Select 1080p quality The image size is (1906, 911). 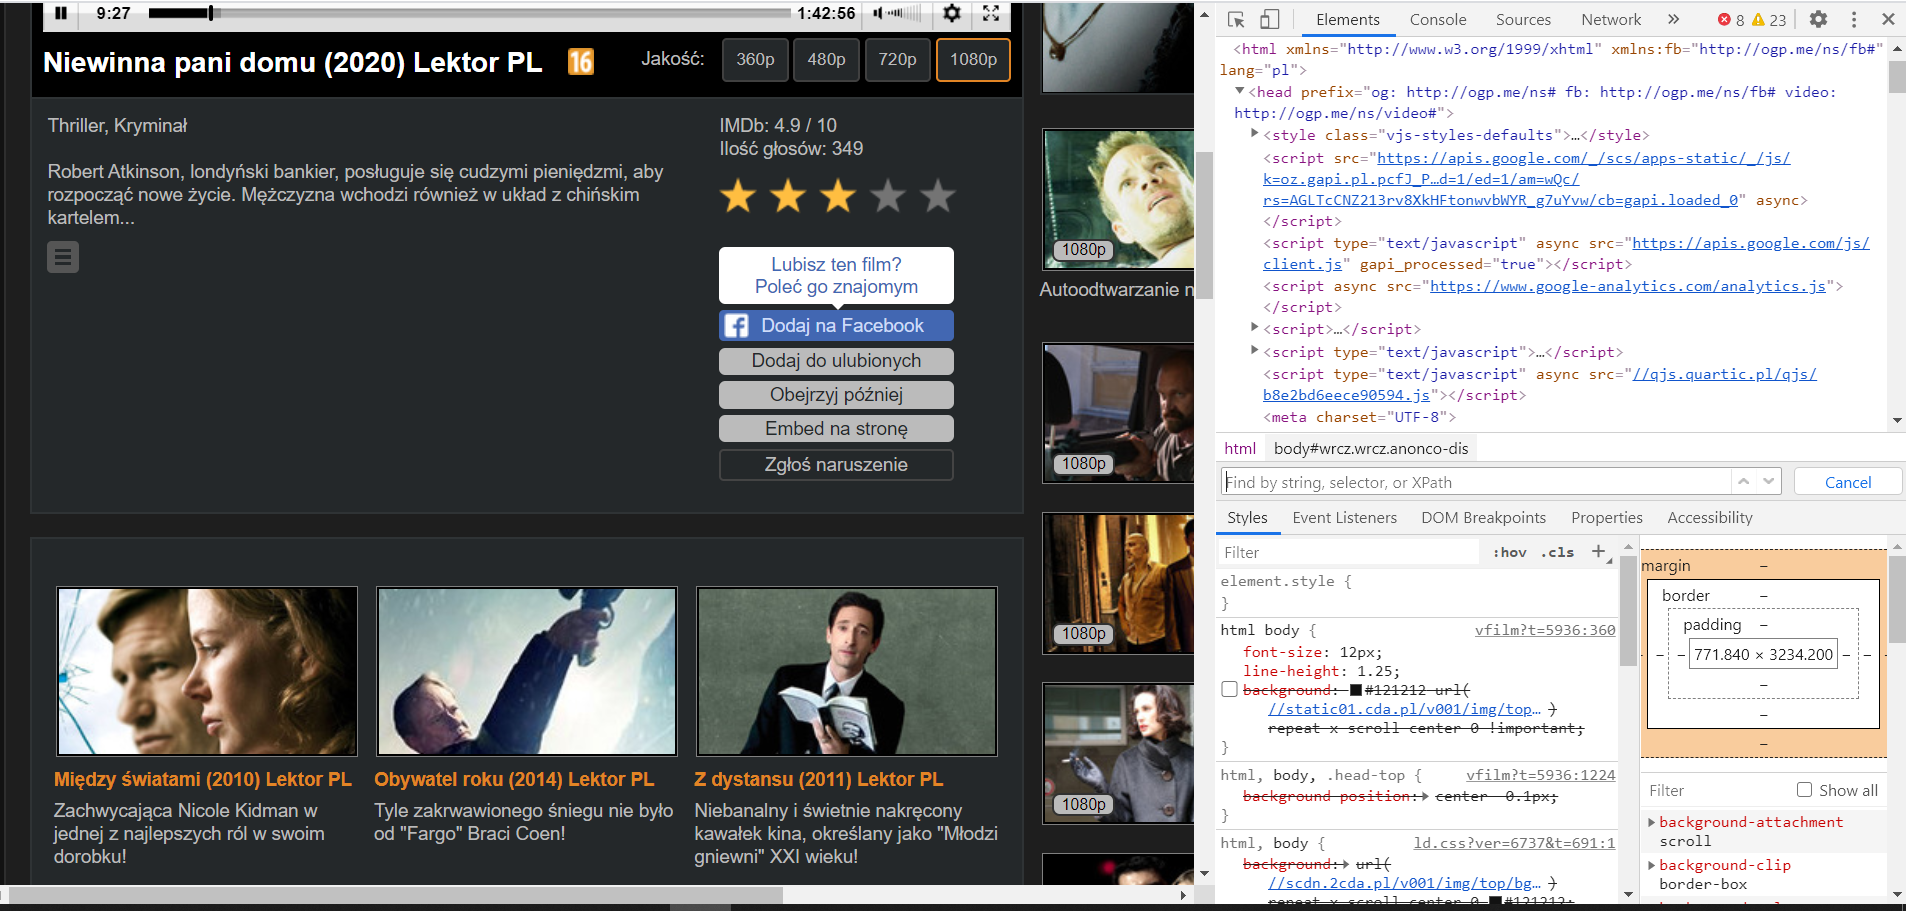pyautogui.click(x=973, y=60)
